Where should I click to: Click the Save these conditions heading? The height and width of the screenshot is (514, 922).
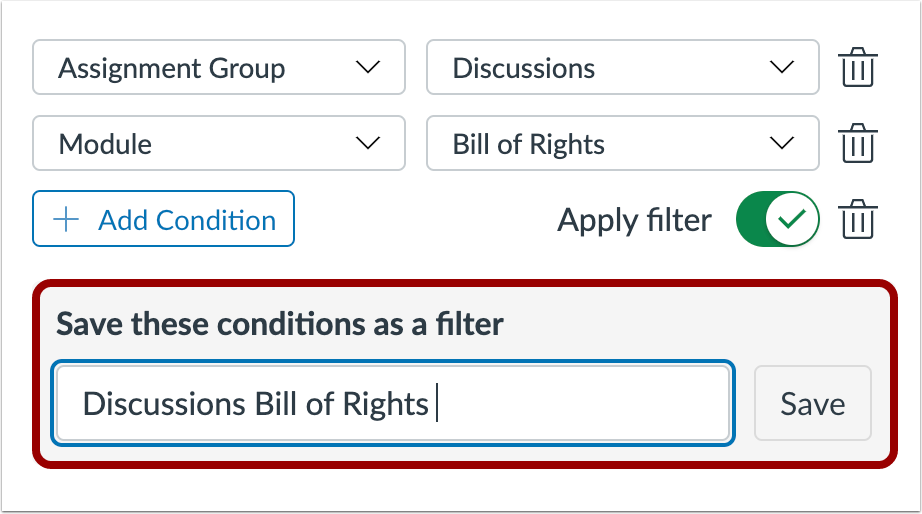pyautogui.click(x=280, y=324)
